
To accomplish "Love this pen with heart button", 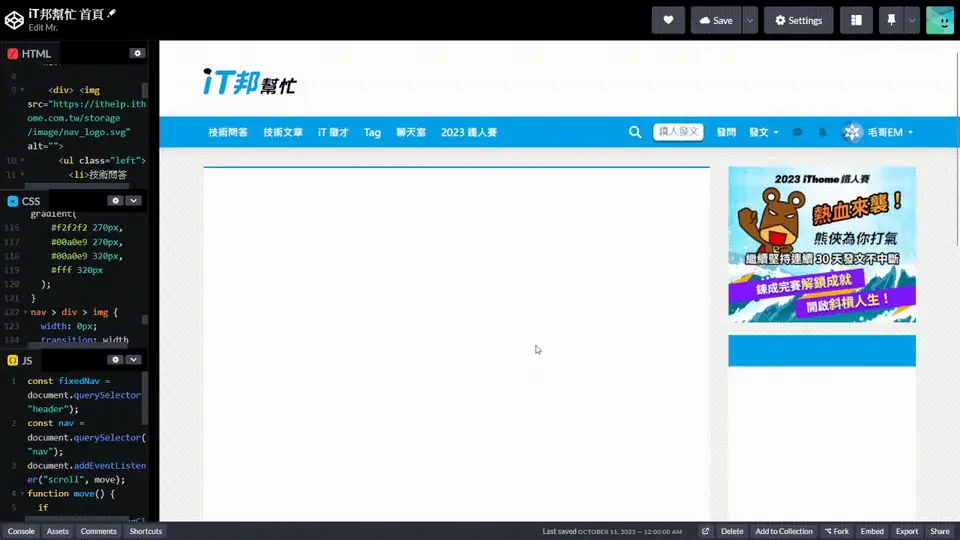I will click(668, 20).
